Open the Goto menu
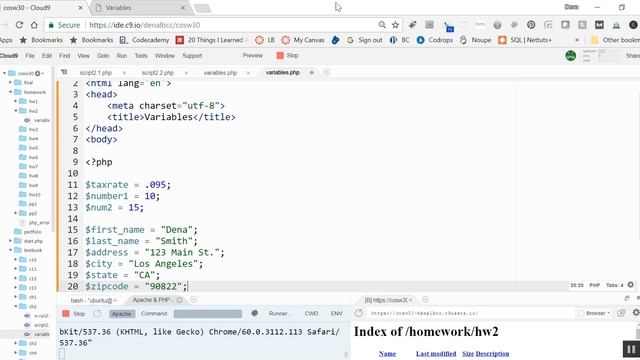640x360 pixels. pos(103,56)
